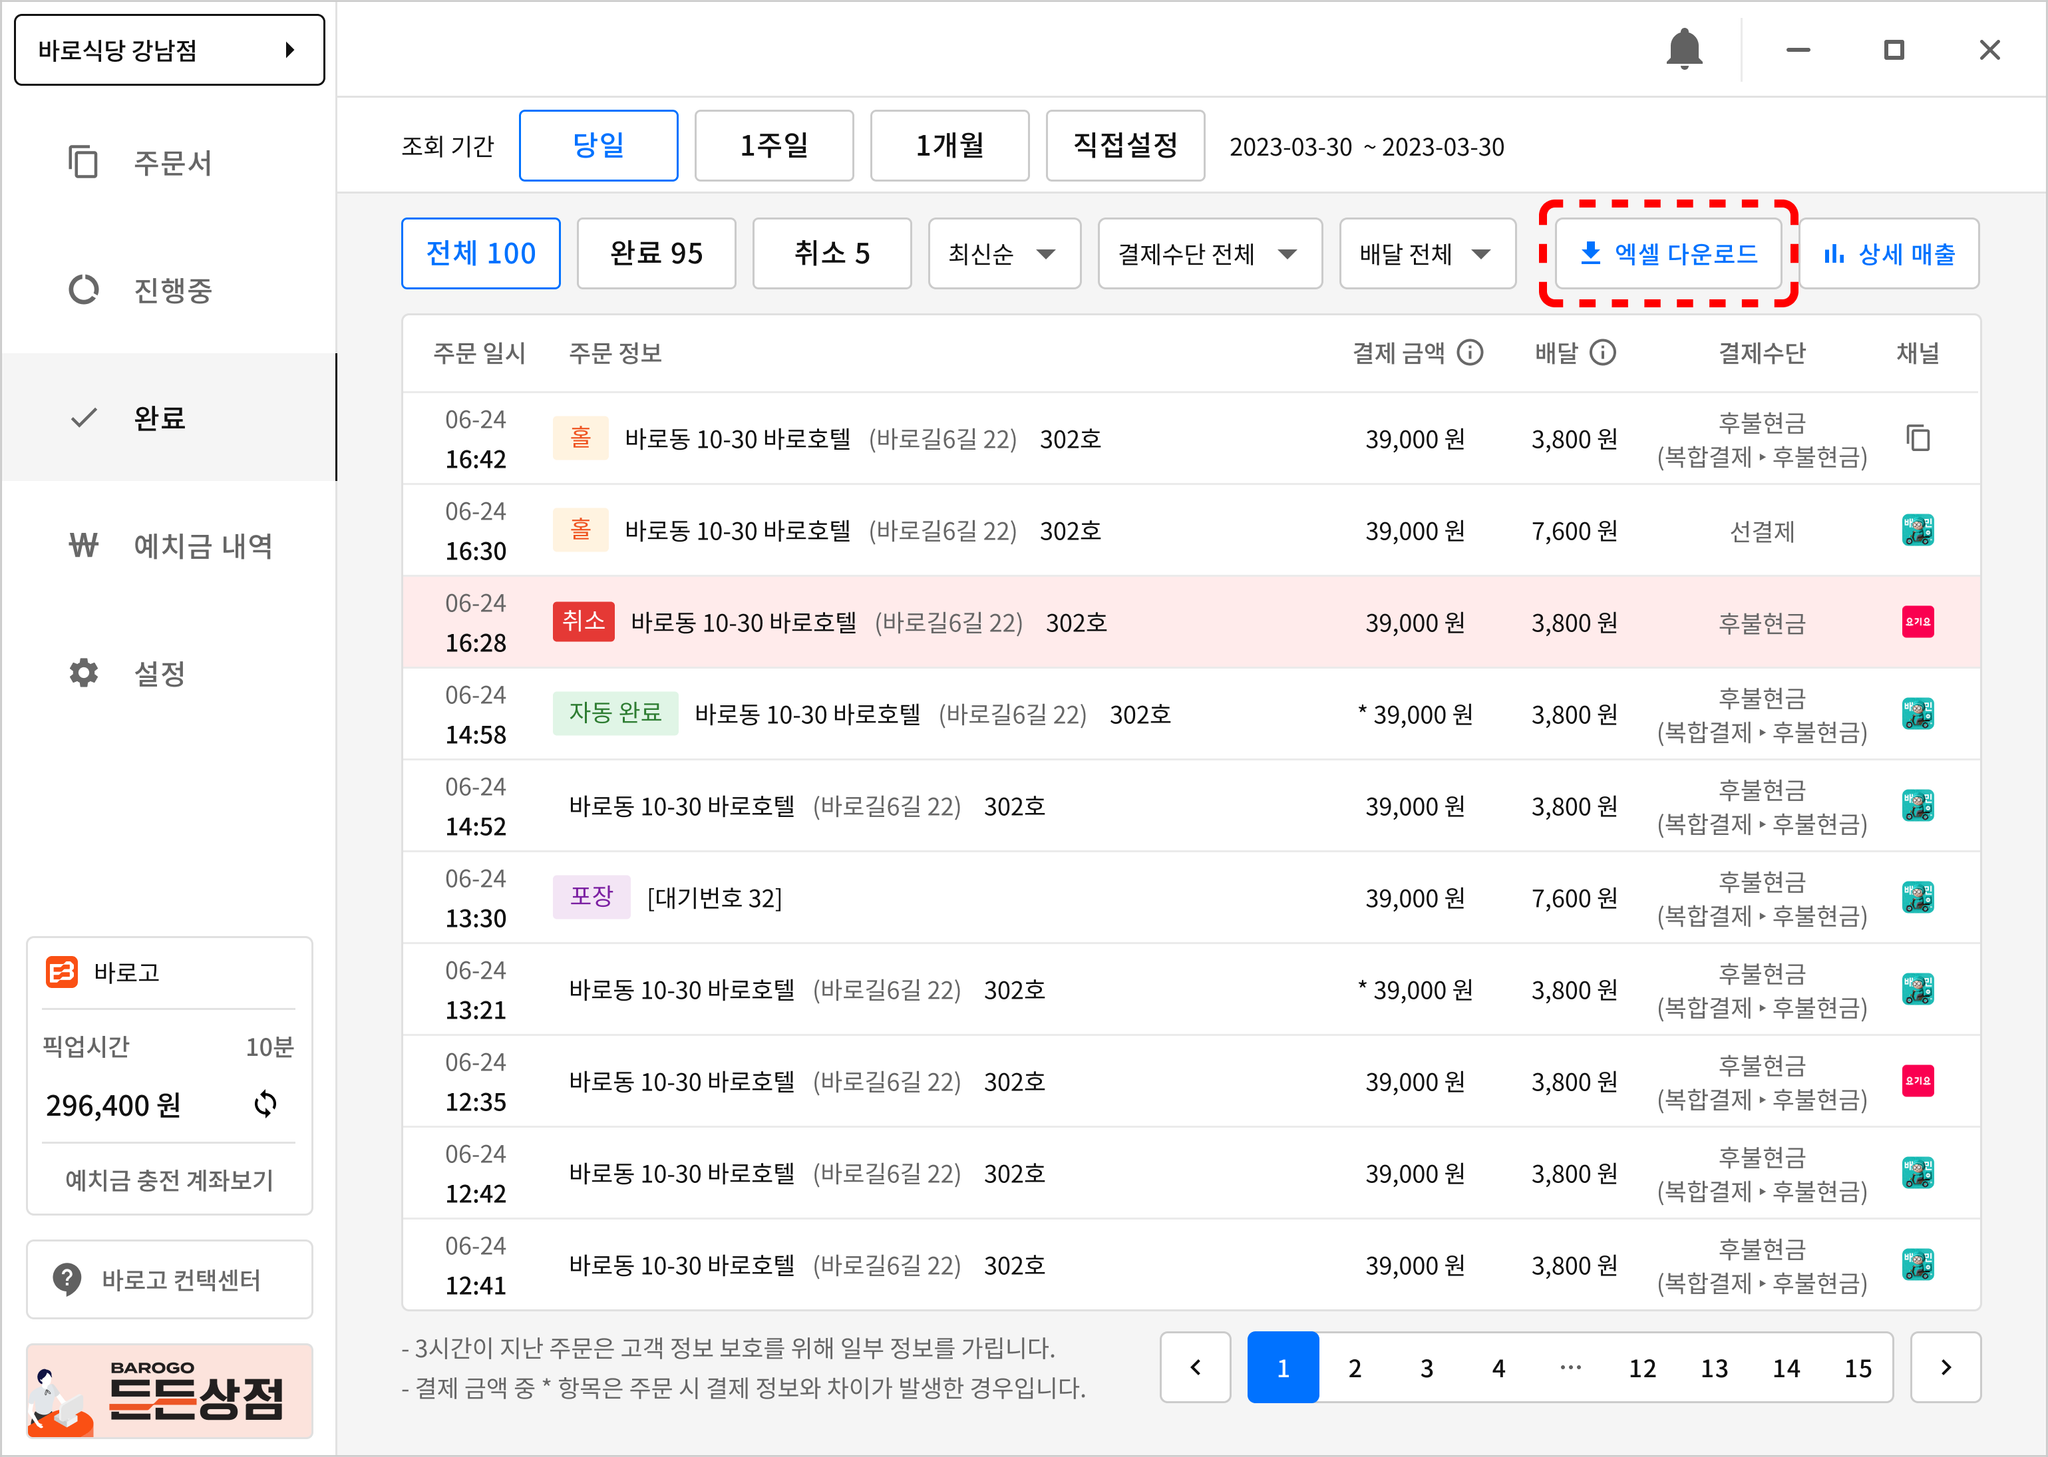This screenshot has height=1457, width=2048.
Task: Expand the 최신순 sort dropdown
Action: click(1004, 254)
